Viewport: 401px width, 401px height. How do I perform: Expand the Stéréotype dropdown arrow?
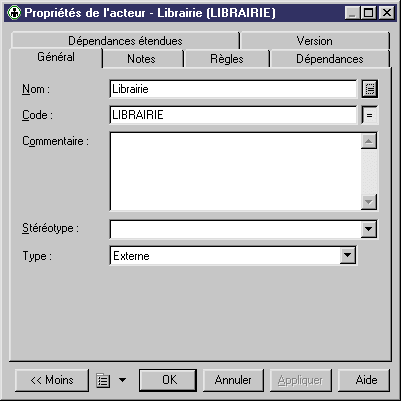tap(369, 229)
